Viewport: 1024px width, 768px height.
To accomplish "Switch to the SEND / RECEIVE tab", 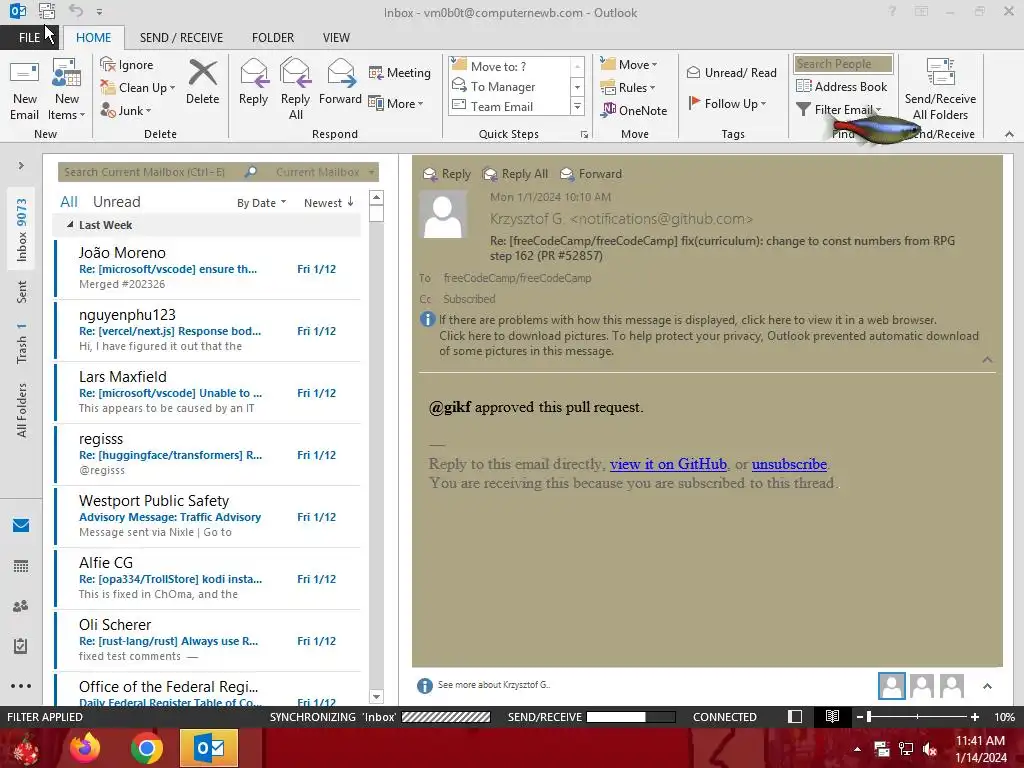I will [x=181, y=37].
